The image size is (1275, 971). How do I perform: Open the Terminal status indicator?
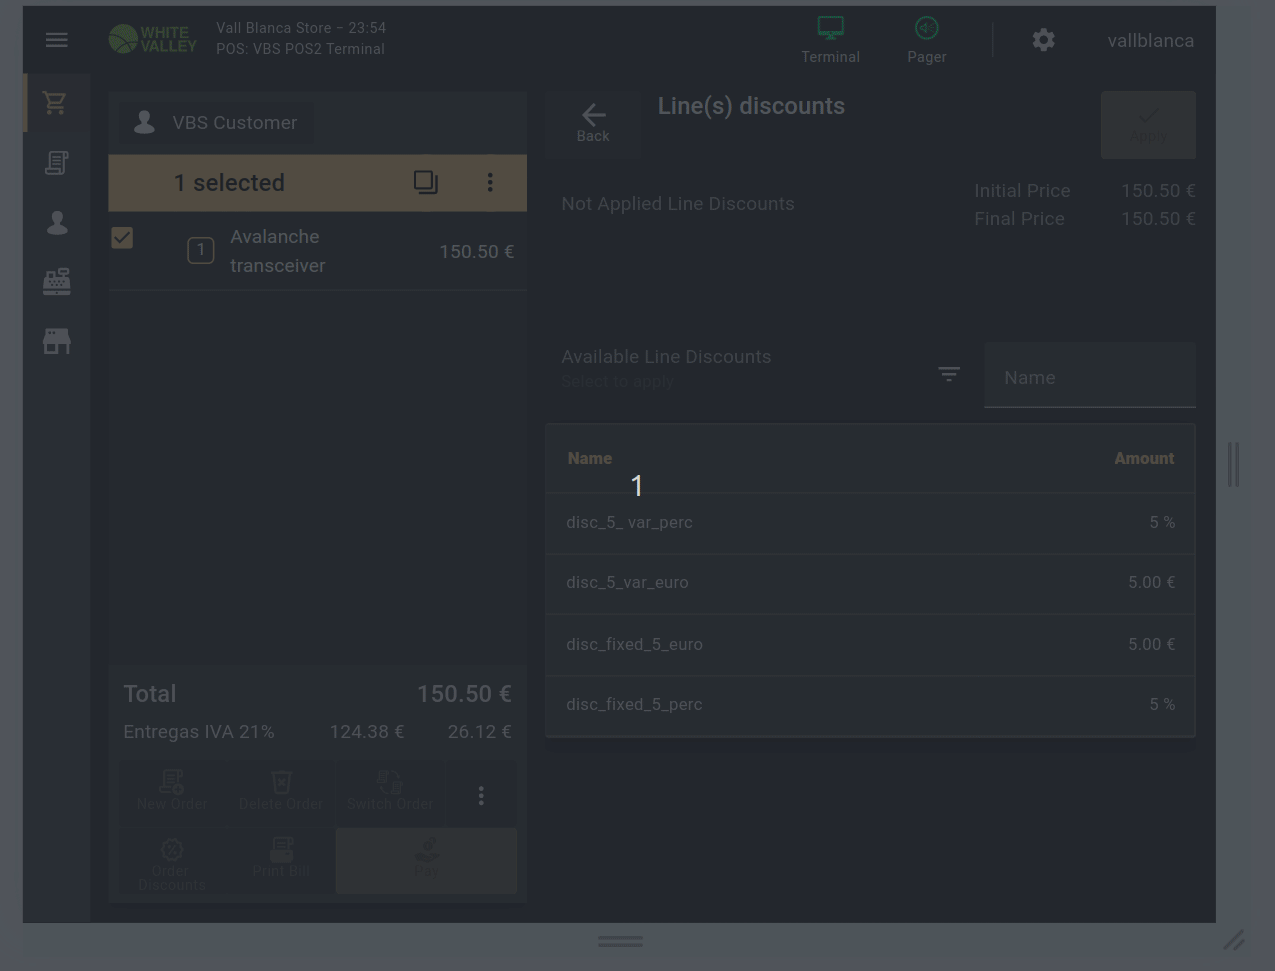[x=830, y=40]
